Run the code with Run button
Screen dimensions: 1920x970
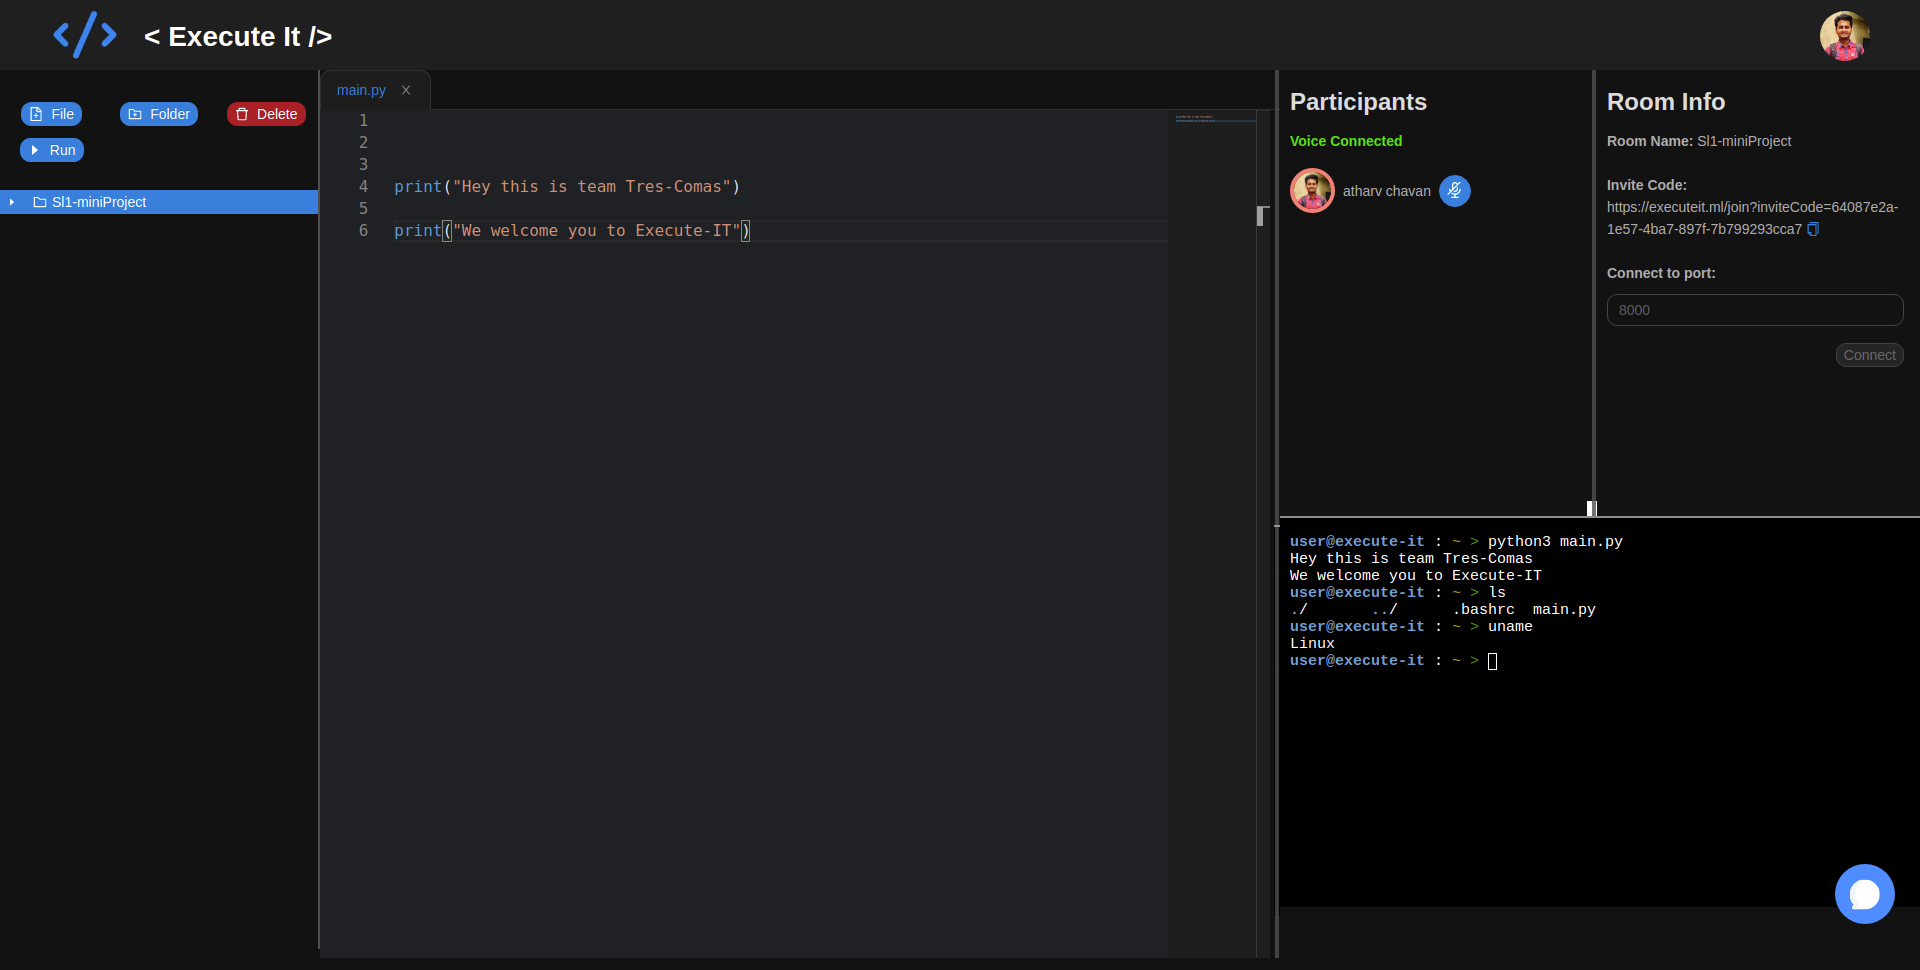52,150
